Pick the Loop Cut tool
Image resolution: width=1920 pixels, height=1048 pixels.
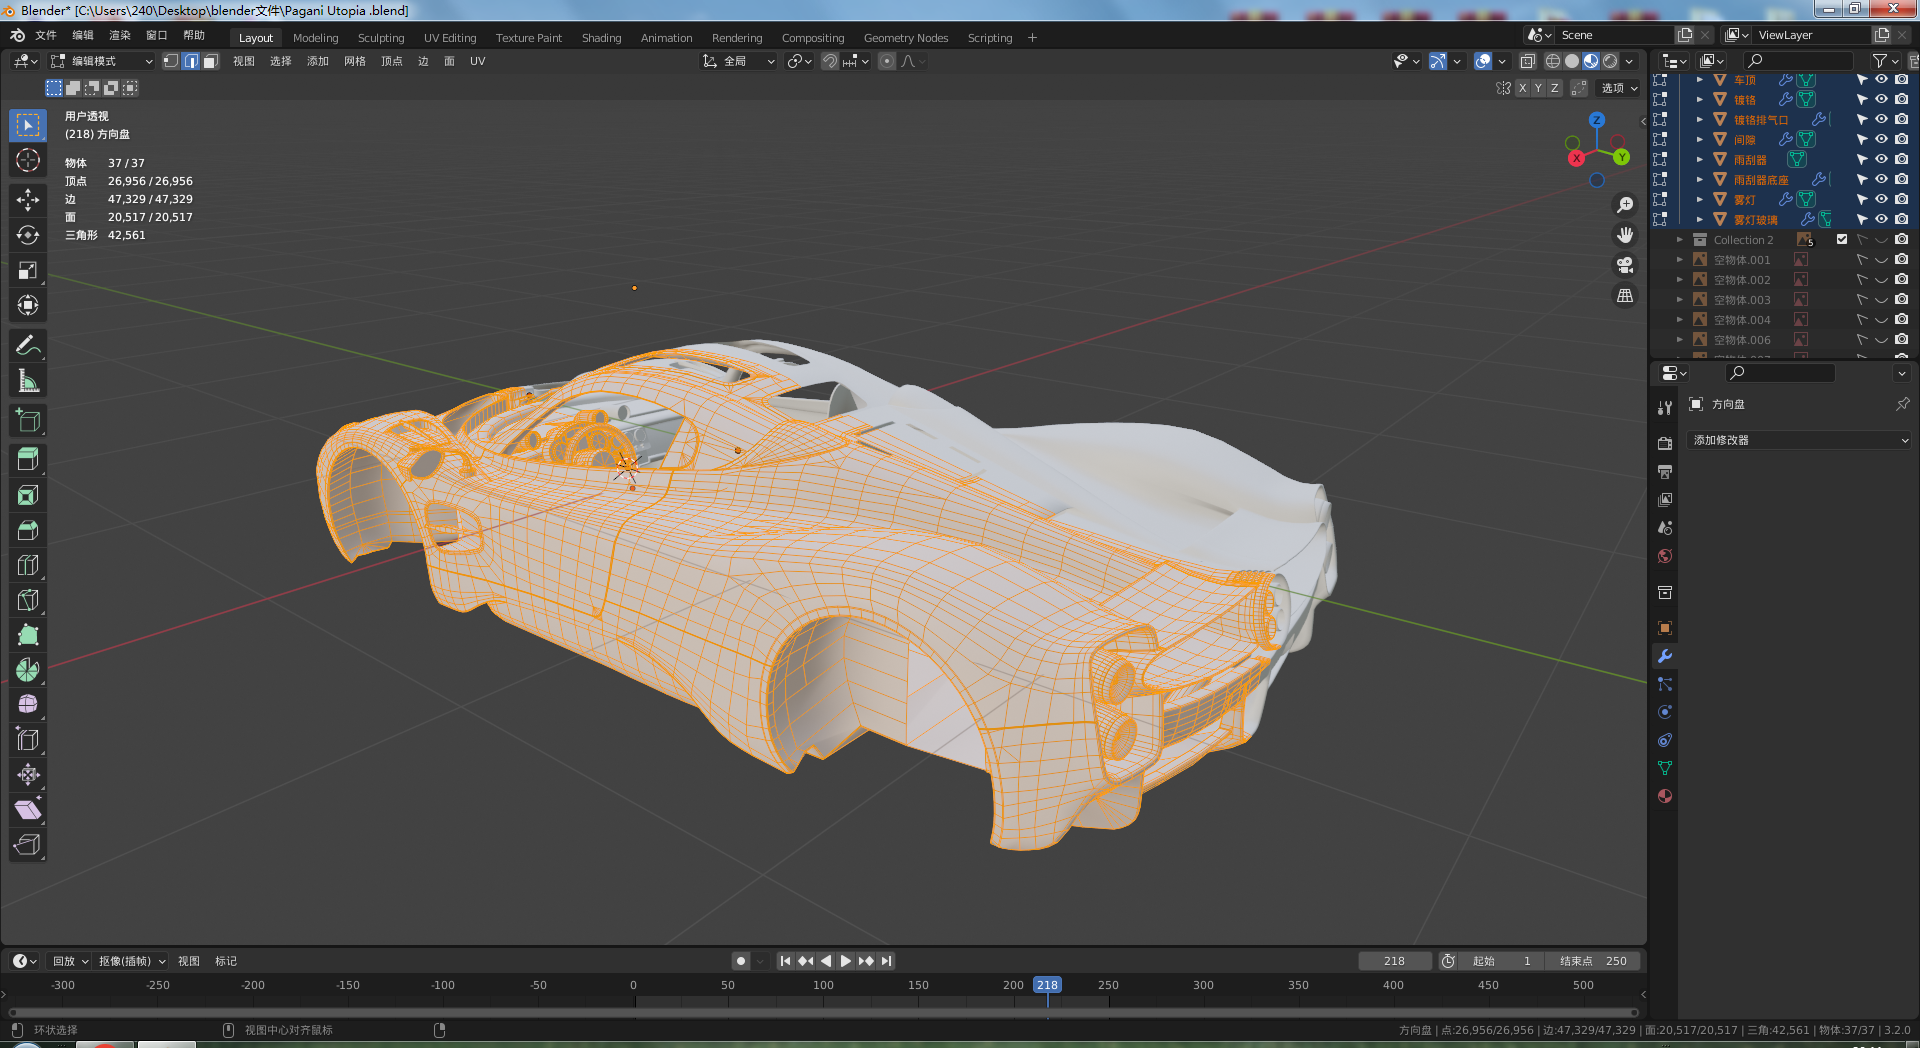(x=28, y=565)
